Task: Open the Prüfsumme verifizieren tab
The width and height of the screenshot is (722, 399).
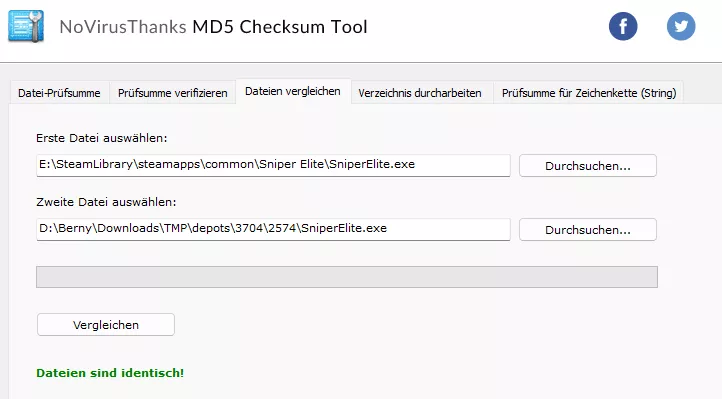Action: 173,93
